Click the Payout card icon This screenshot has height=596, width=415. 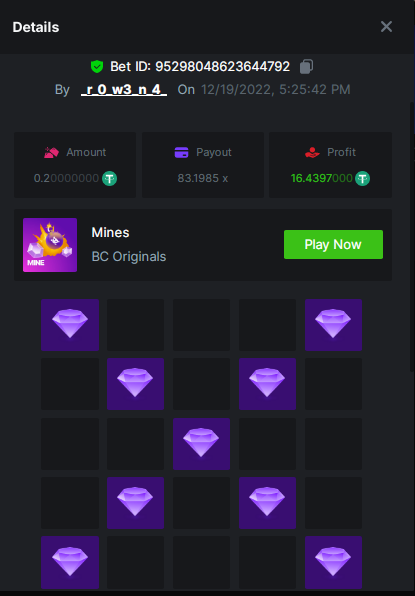[182, 152]
